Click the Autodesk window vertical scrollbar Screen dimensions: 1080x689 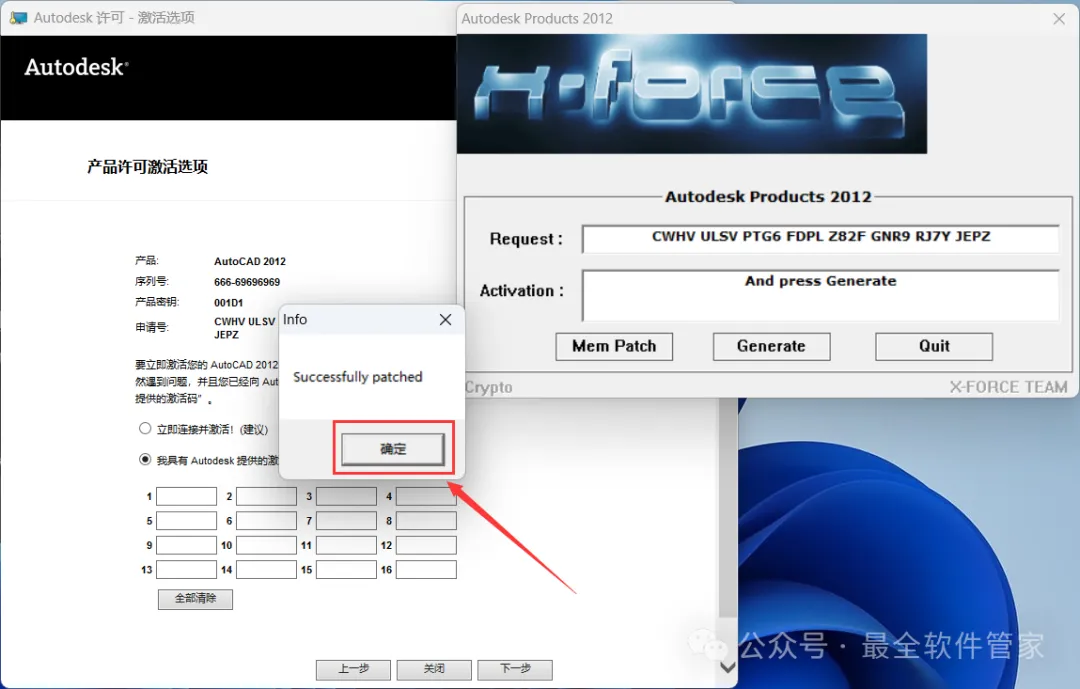tap(727, 508)
